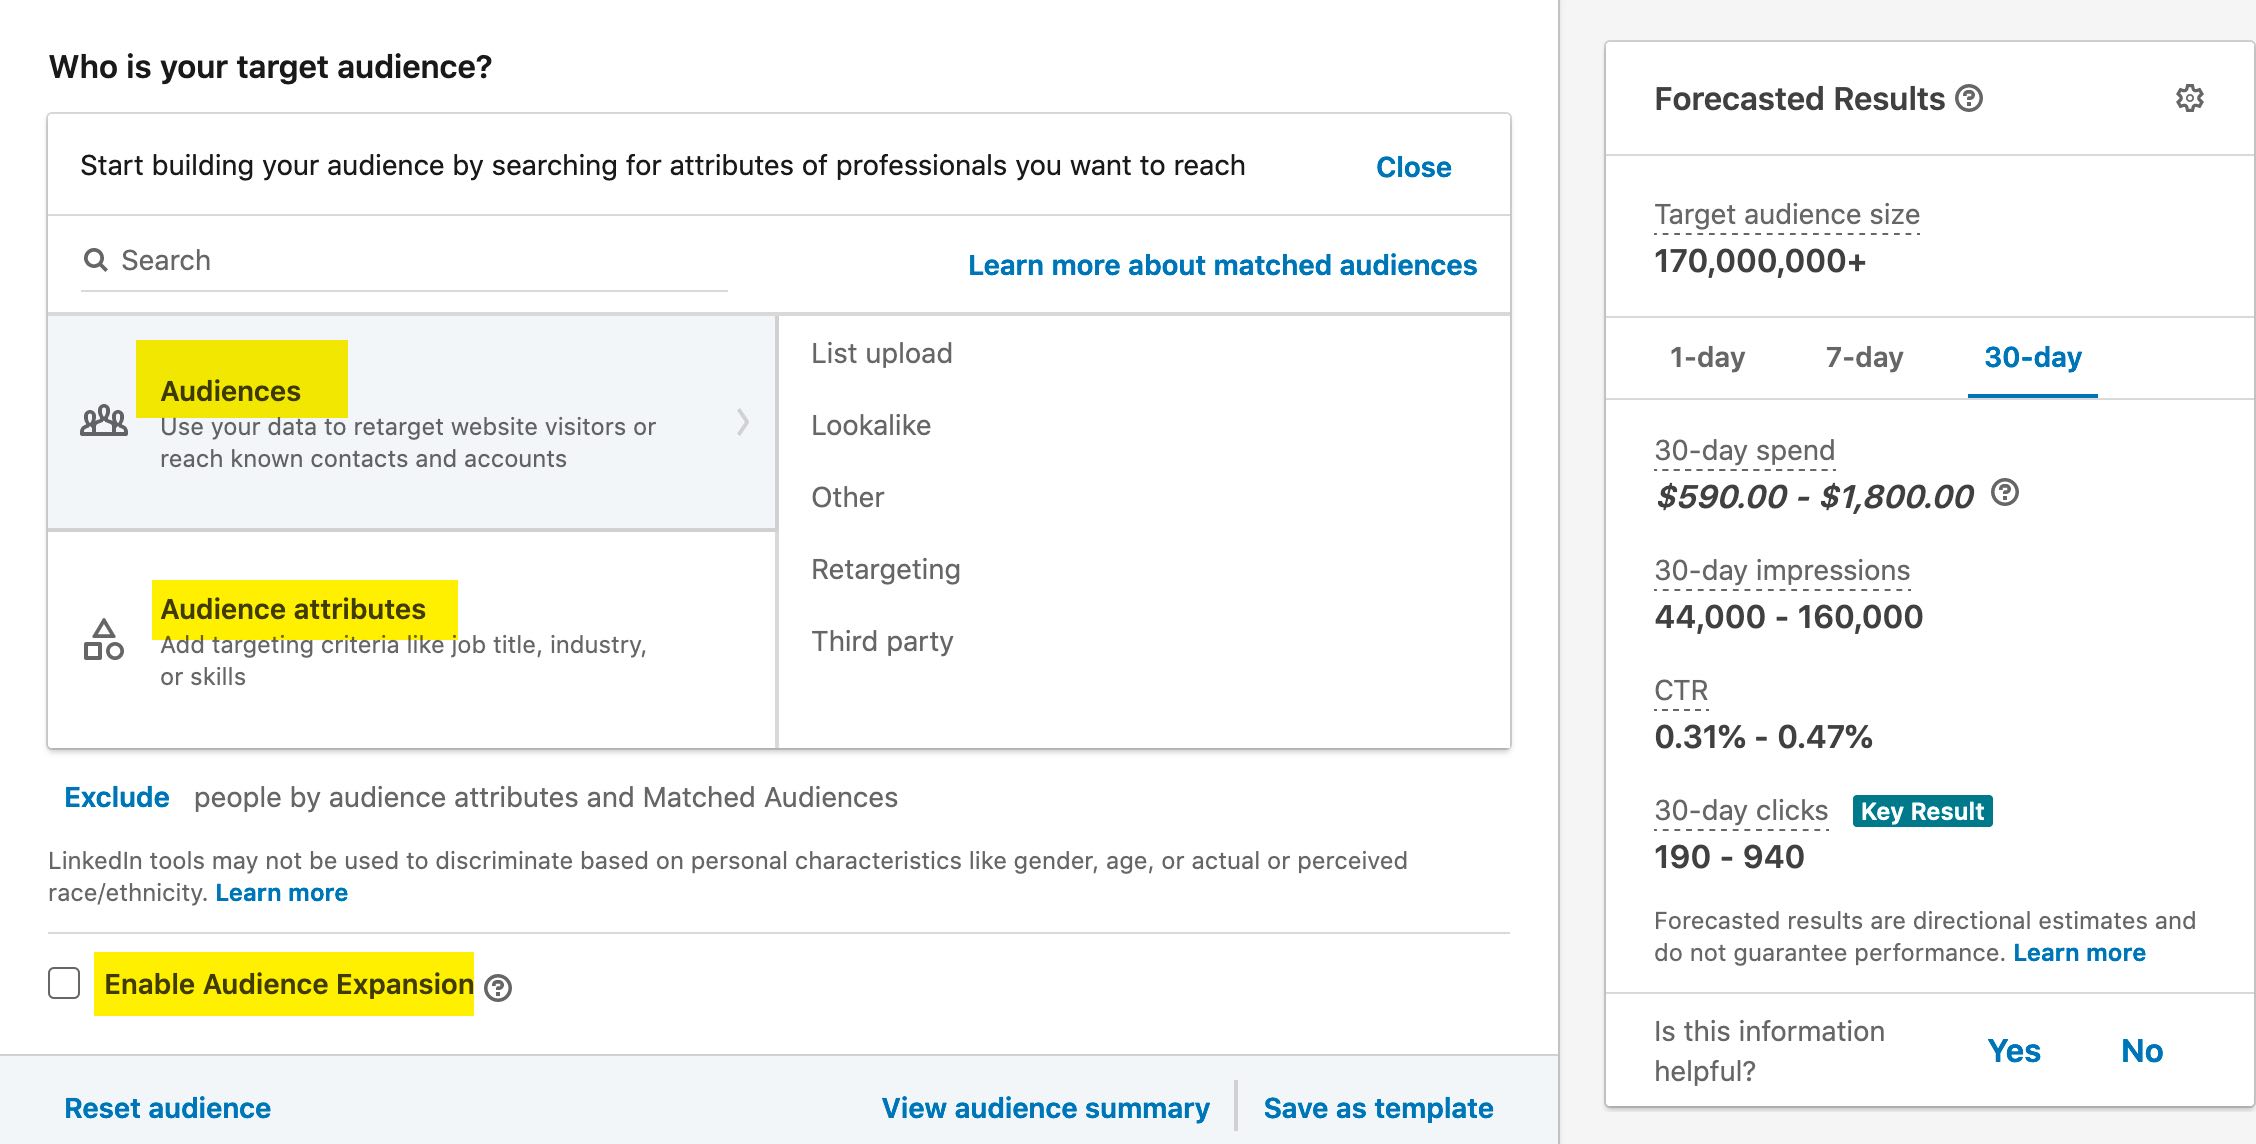2256x1144 pixels.
Task: Select the Lookalike audience option
Action: 870,424
